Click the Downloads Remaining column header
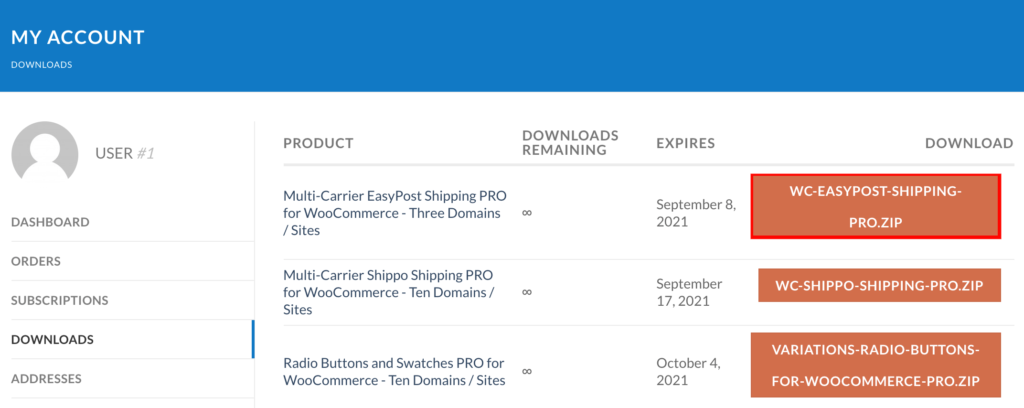The image size is (1024, 408). point(570,142)
